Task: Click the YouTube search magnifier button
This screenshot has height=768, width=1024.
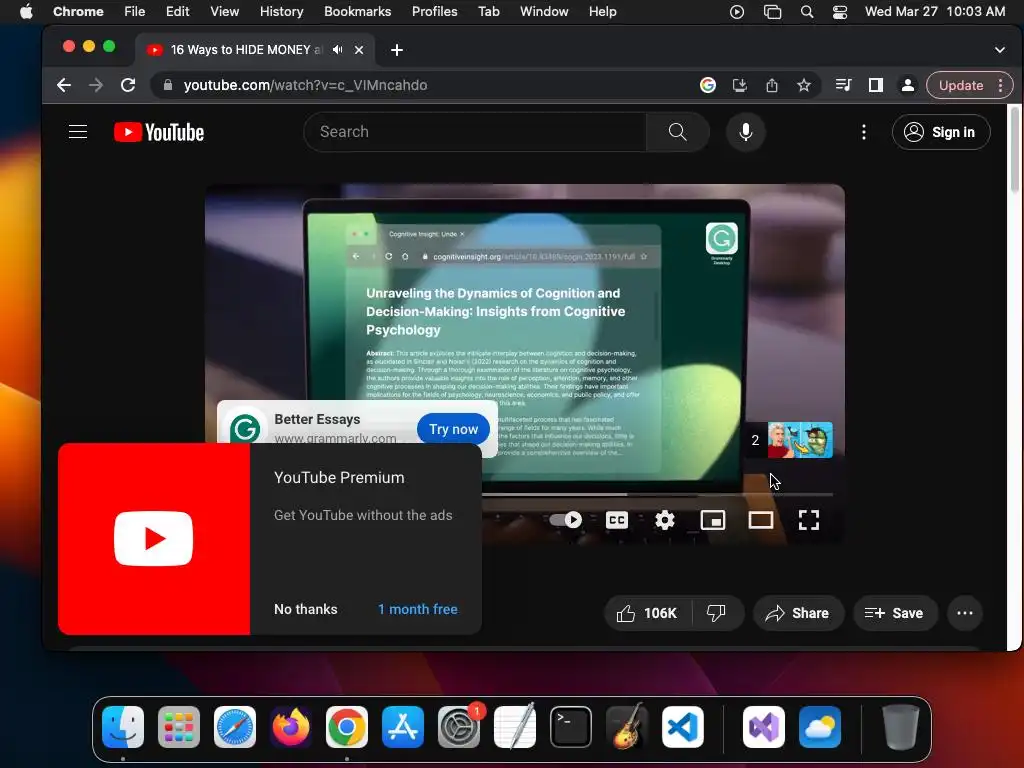Action: [677, 132]
